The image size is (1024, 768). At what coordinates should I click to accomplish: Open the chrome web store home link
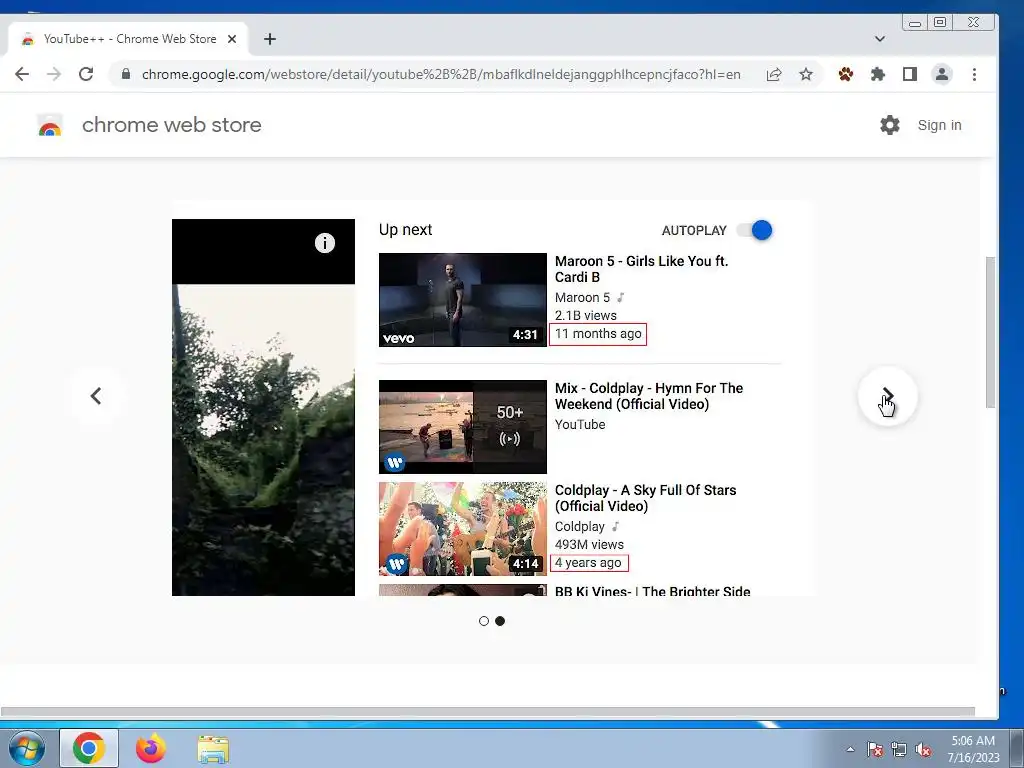(x=171, y=125)
